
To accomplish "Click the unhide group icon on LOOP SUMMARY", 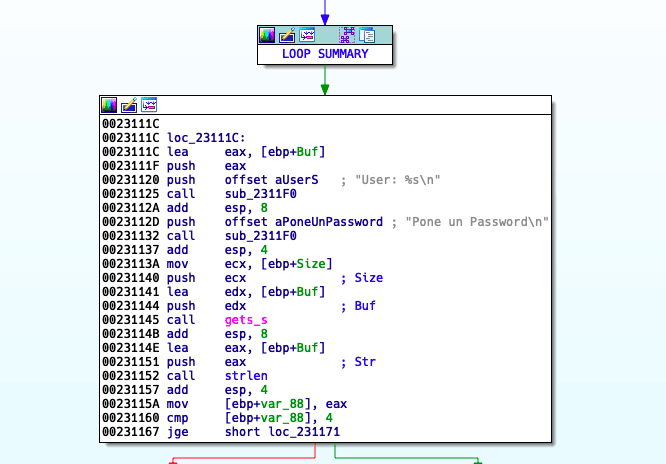I will tap(366, 35).
